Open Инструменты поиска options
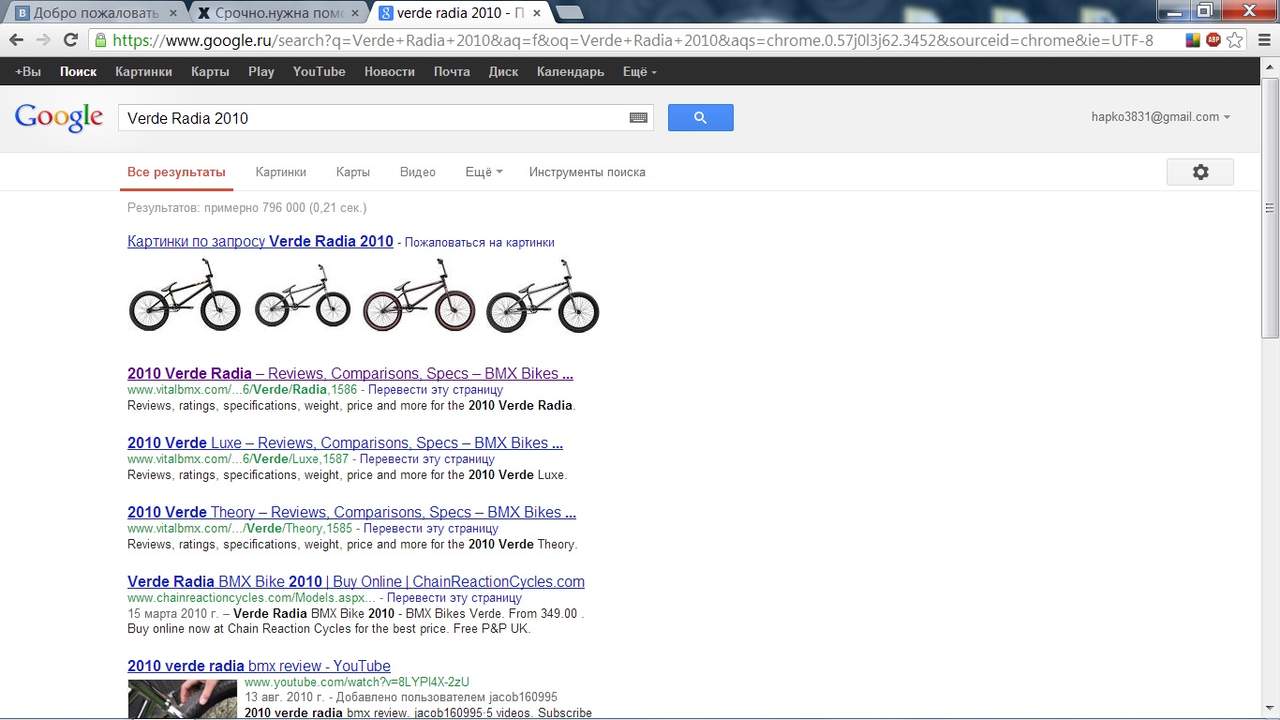The height and width of the screenshot is (720, 1280). (587, 172)
